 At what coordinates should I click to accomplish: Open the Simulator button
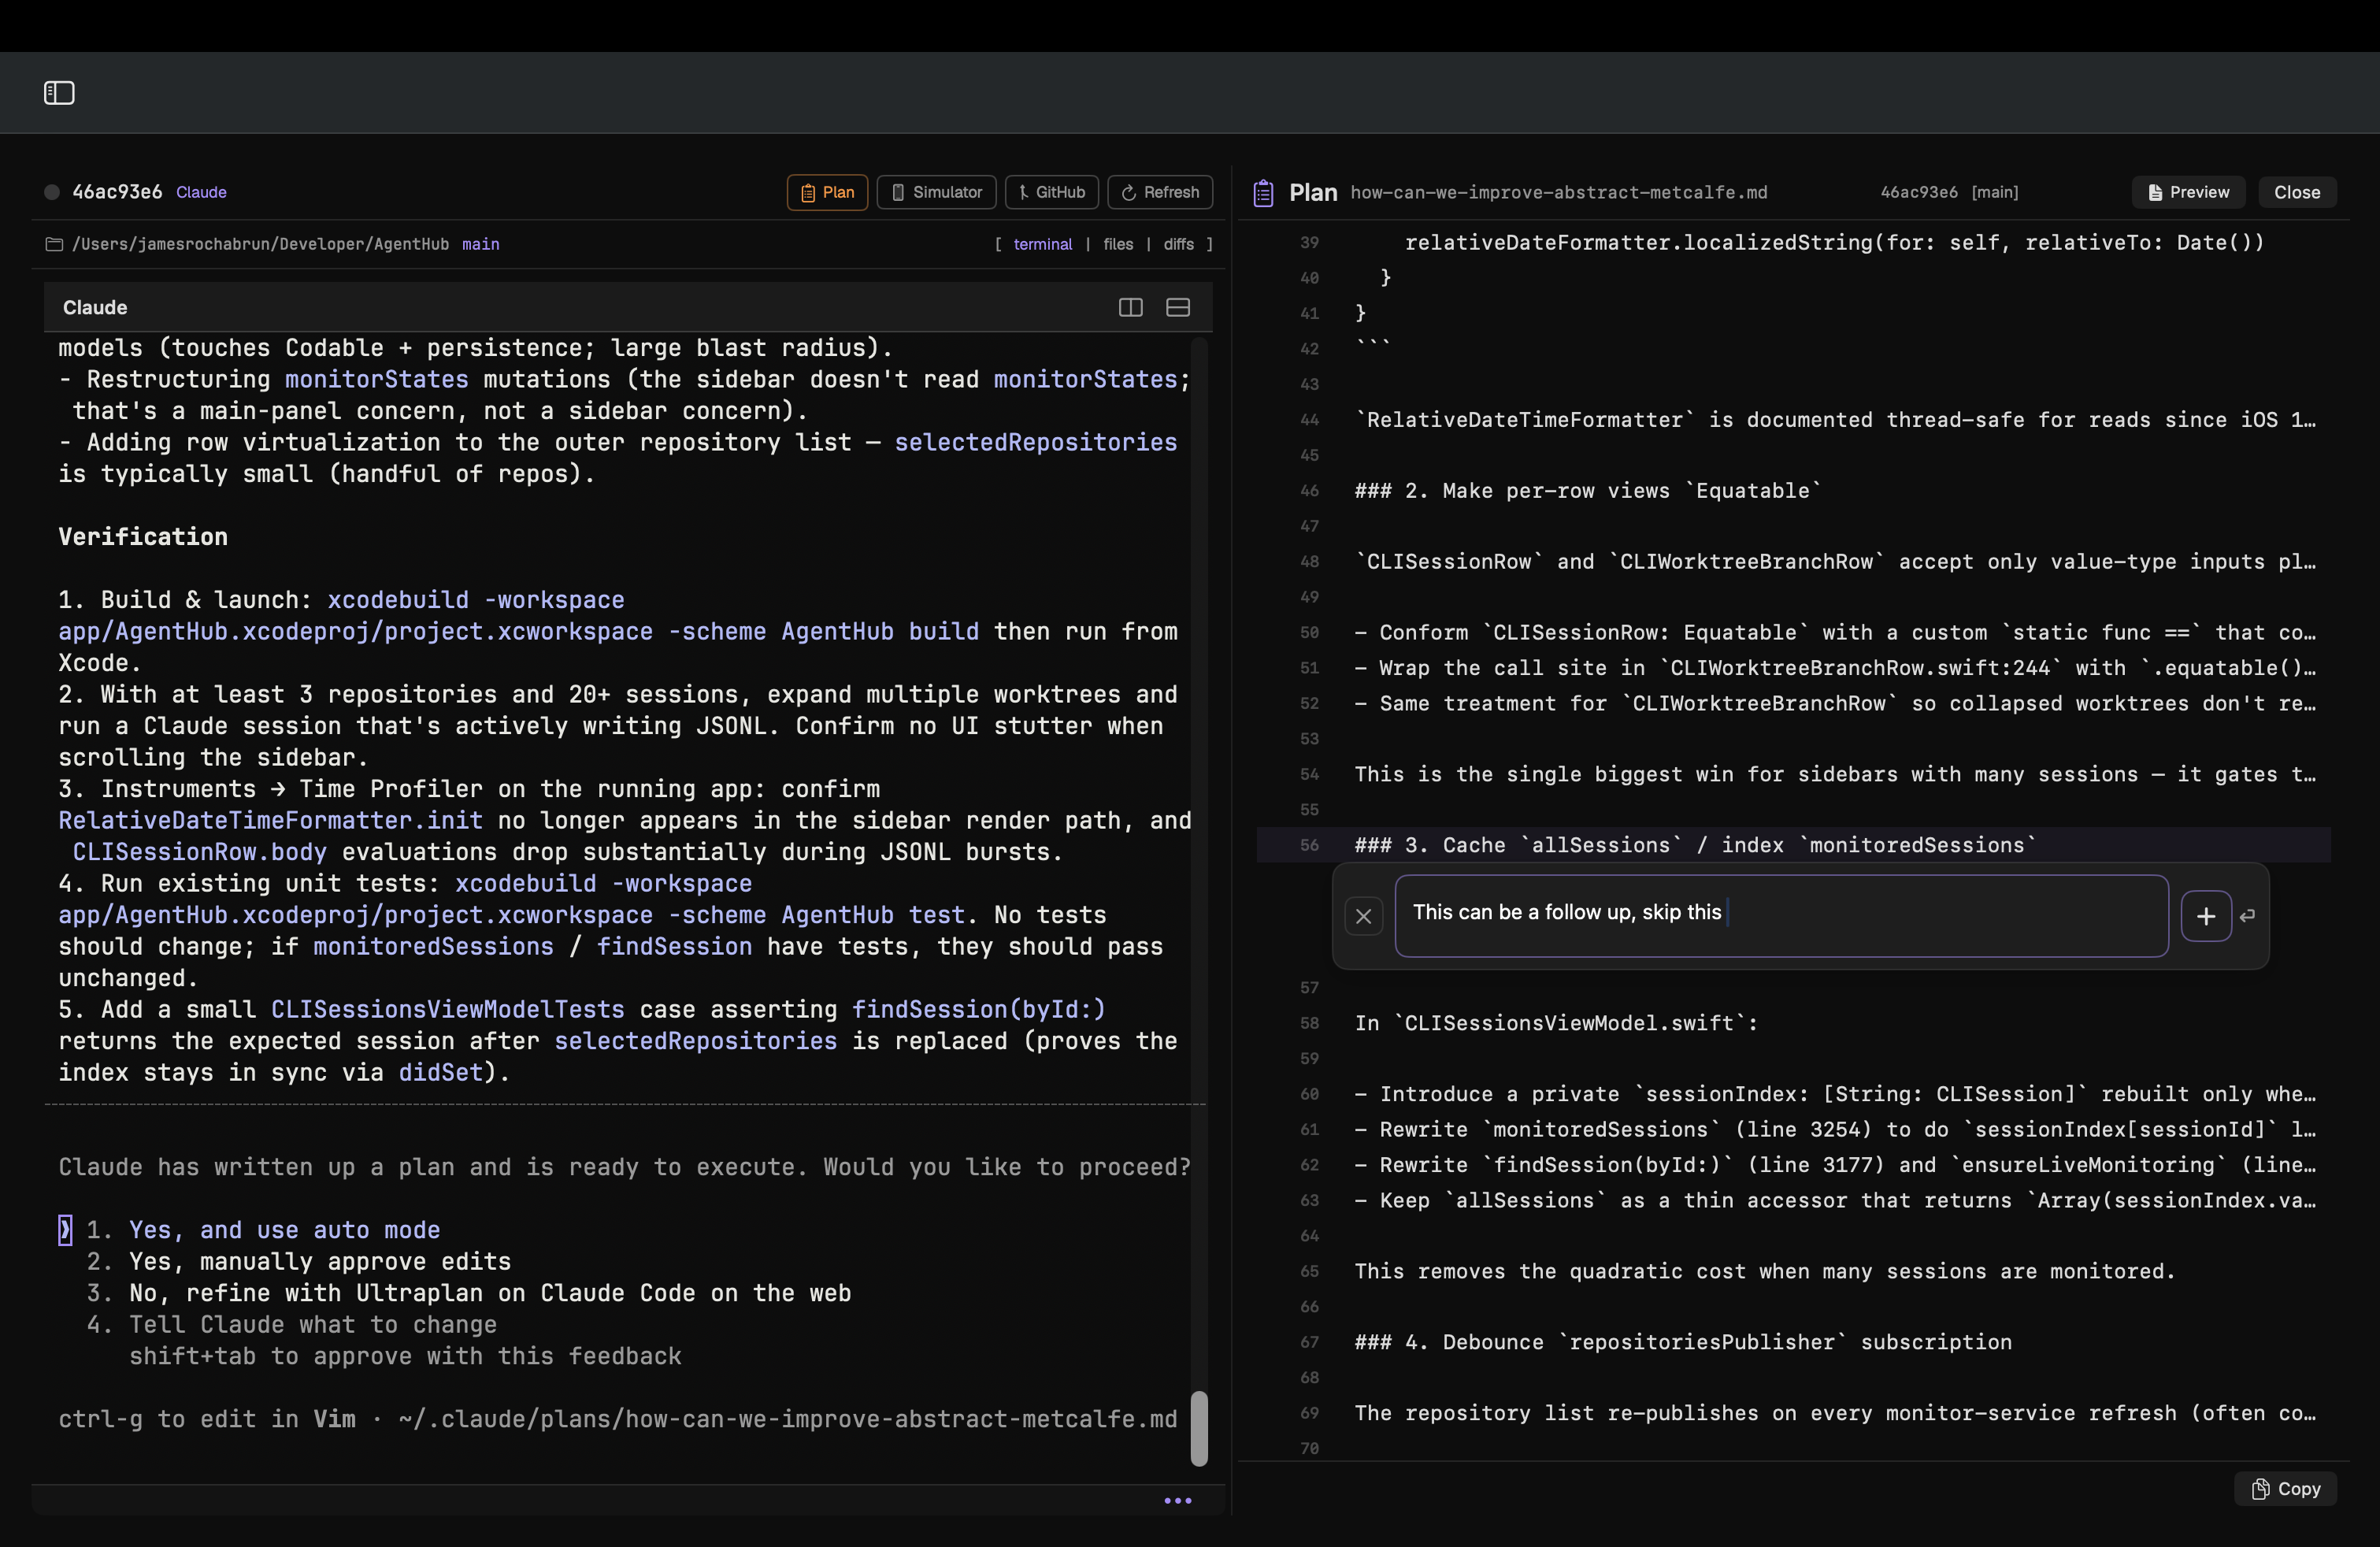pos(936,192)
